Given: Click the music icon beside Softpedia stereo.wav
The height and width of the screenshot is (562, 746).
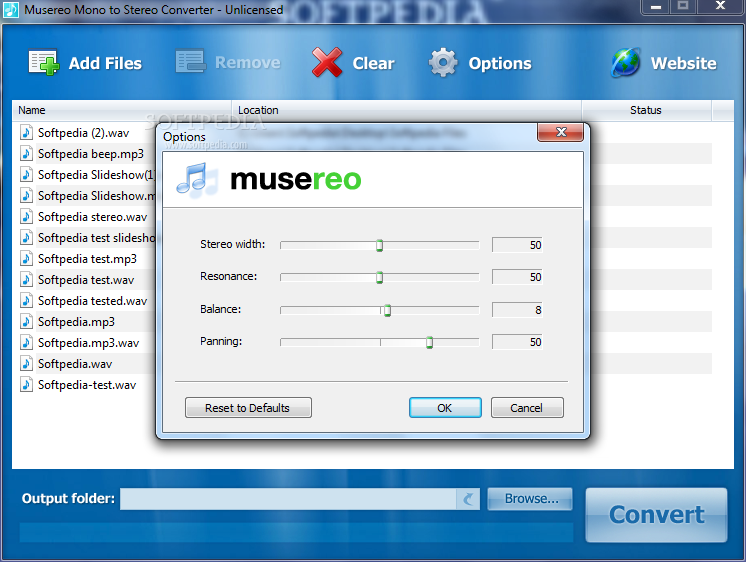Looking at the screenshot, I should point(27,217).
